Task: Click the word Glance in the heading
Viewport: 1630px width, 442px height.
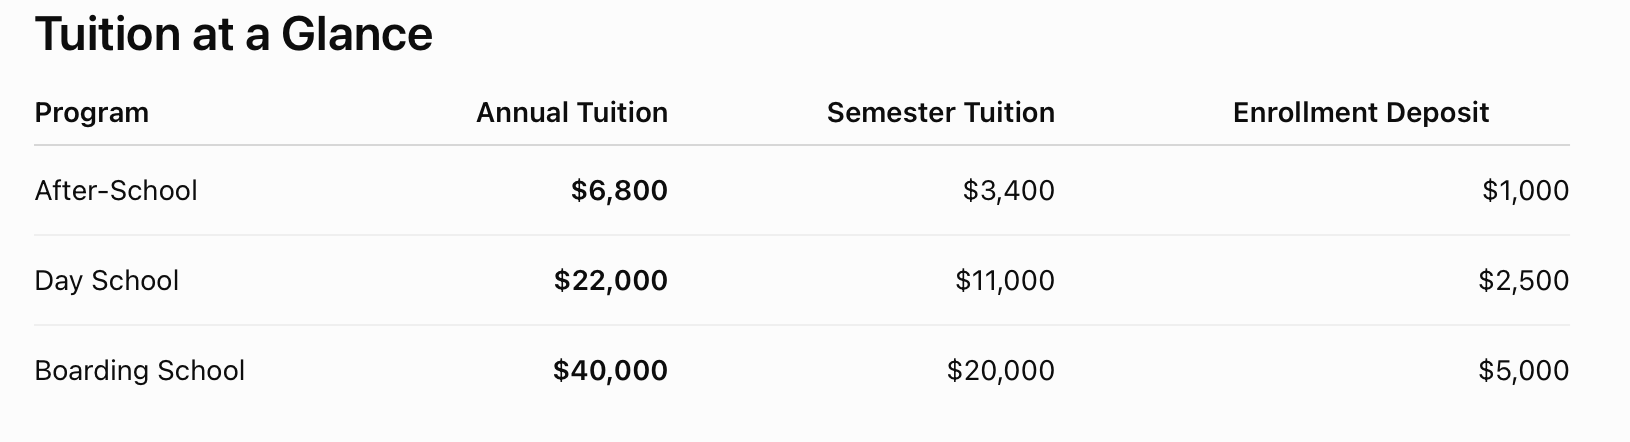Action: coord(357,34)
